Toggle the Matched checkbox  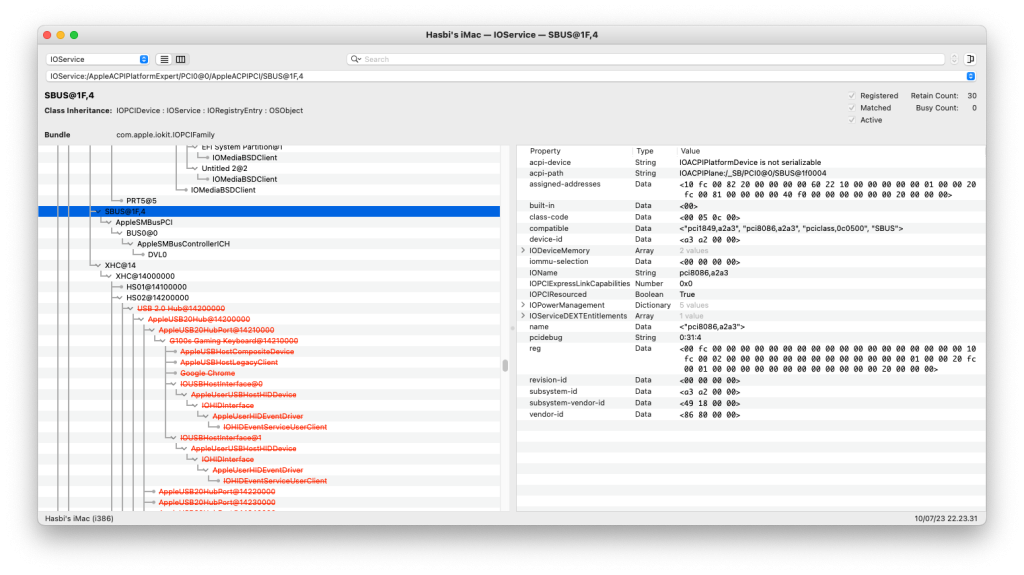coord(851,108)
